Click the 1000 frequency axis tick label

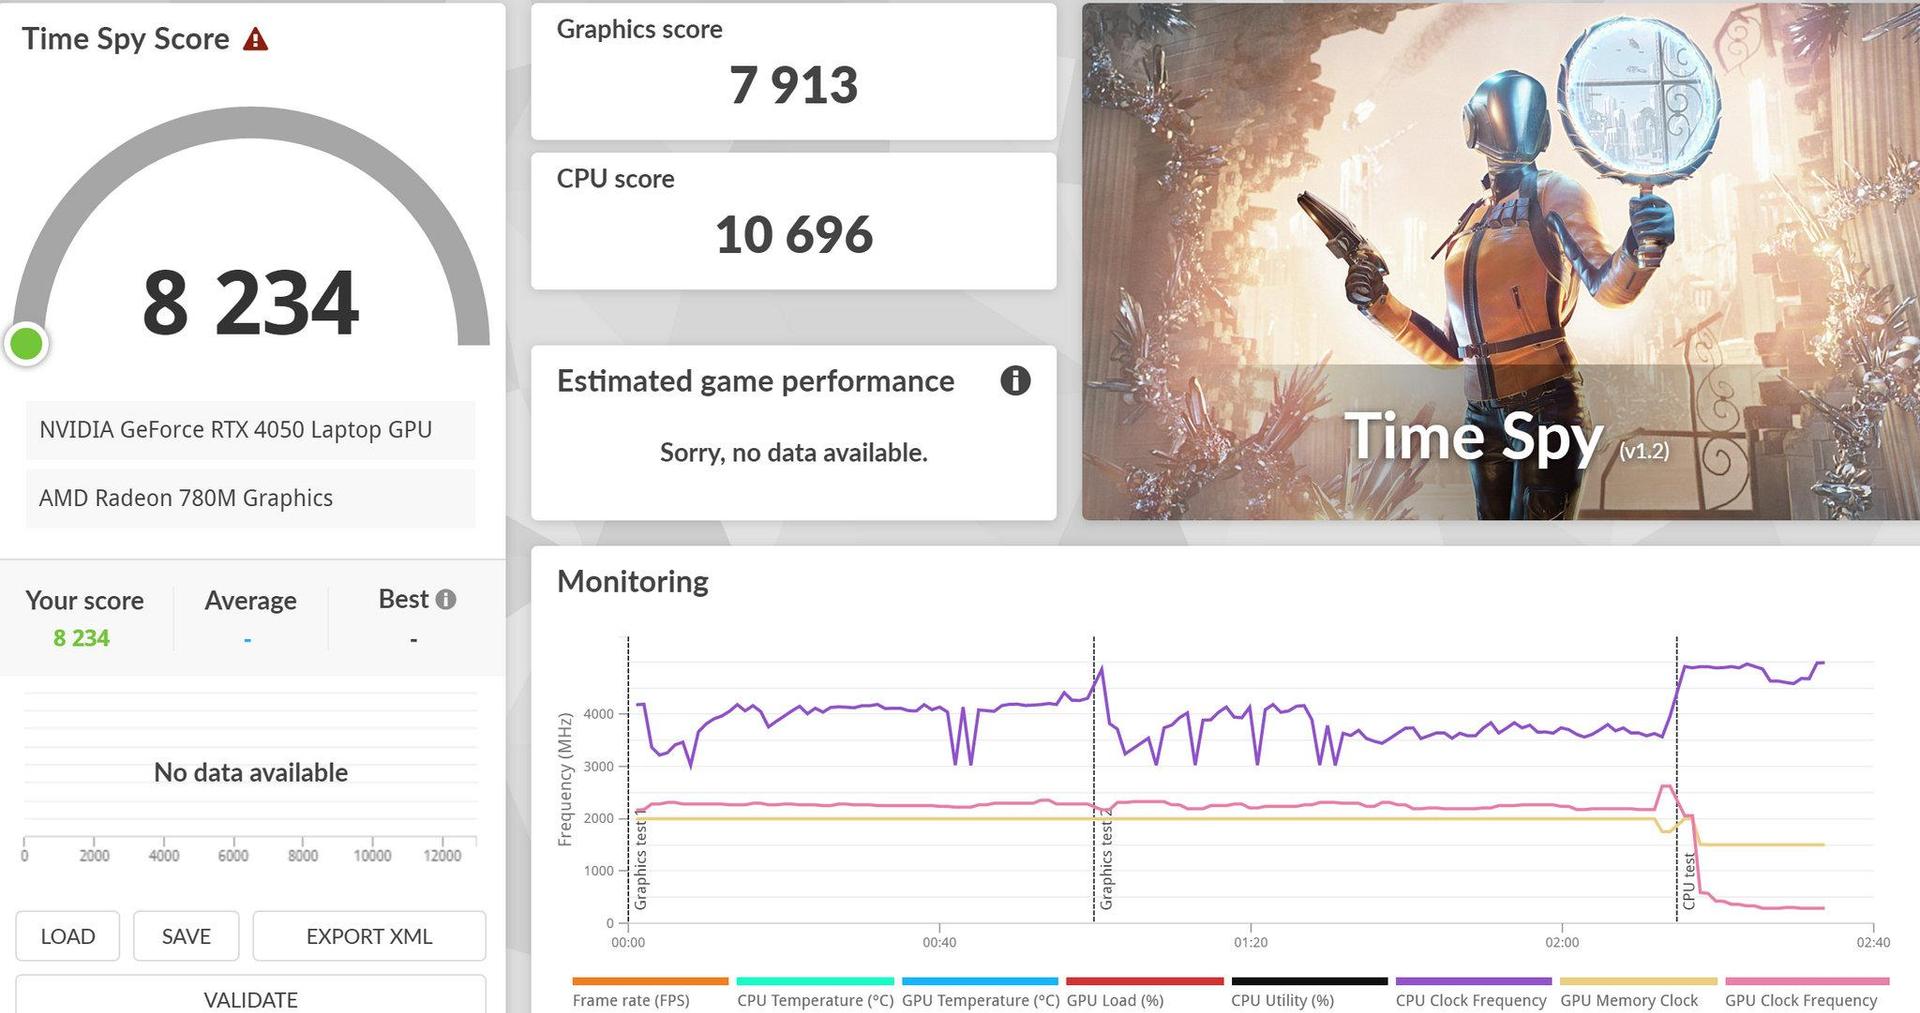(598, 870)
